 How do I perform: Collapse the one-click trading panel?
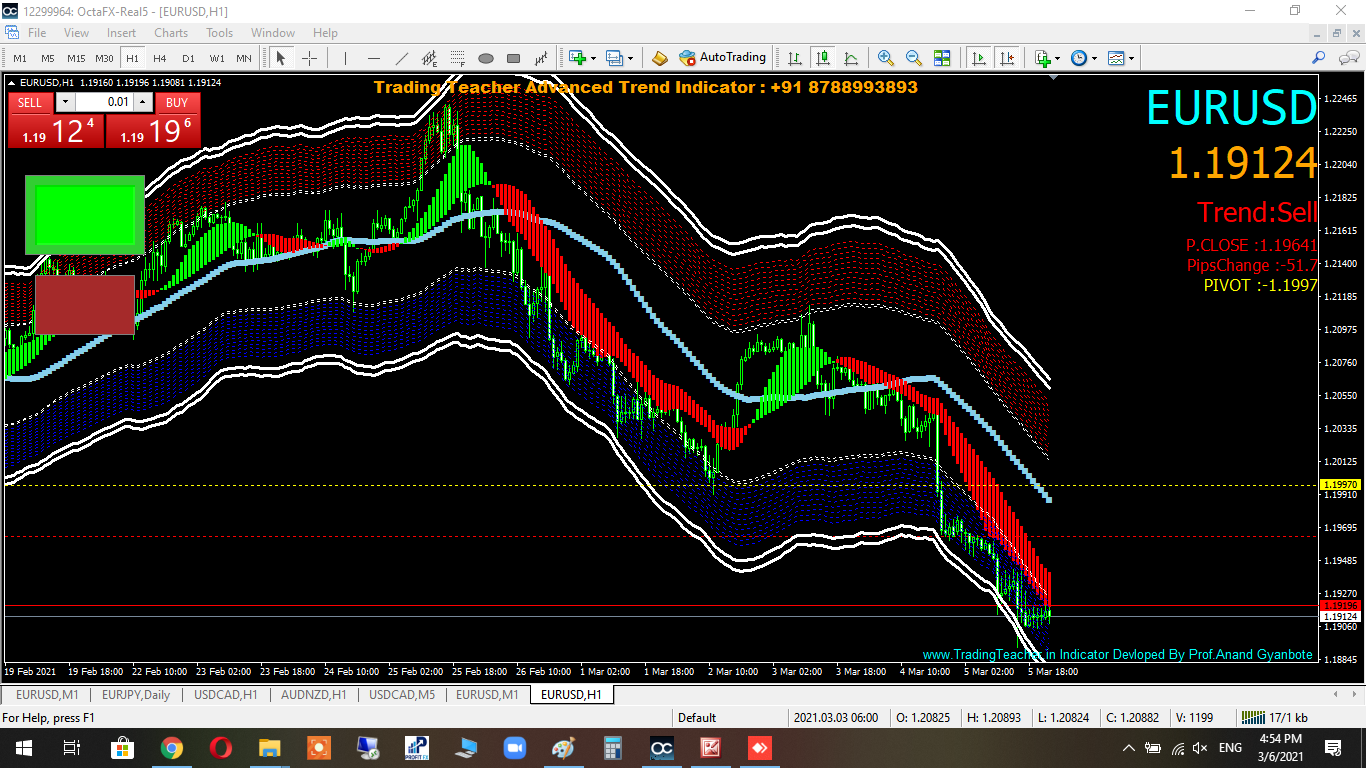click(x=11, y=82)
